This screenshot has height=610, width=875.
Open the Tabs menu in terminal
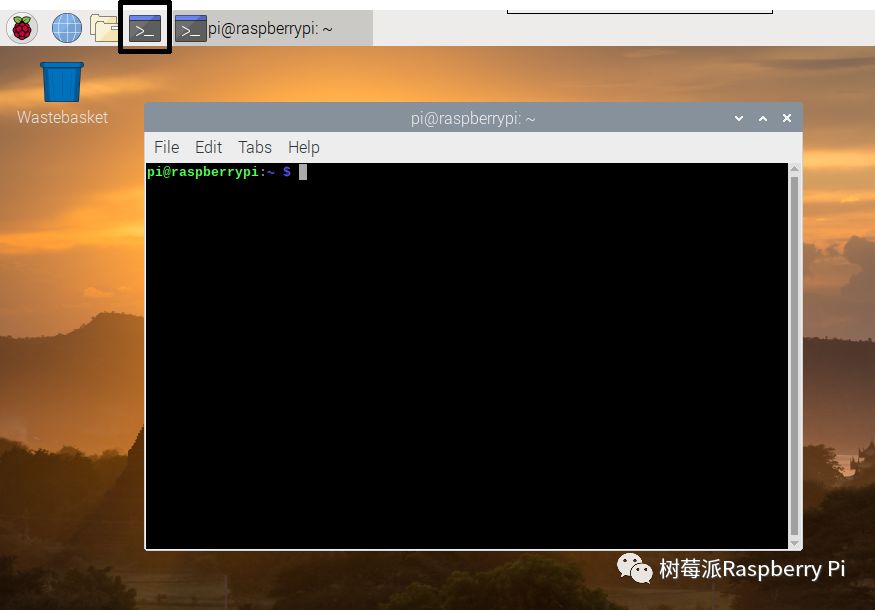pos(255,147)
